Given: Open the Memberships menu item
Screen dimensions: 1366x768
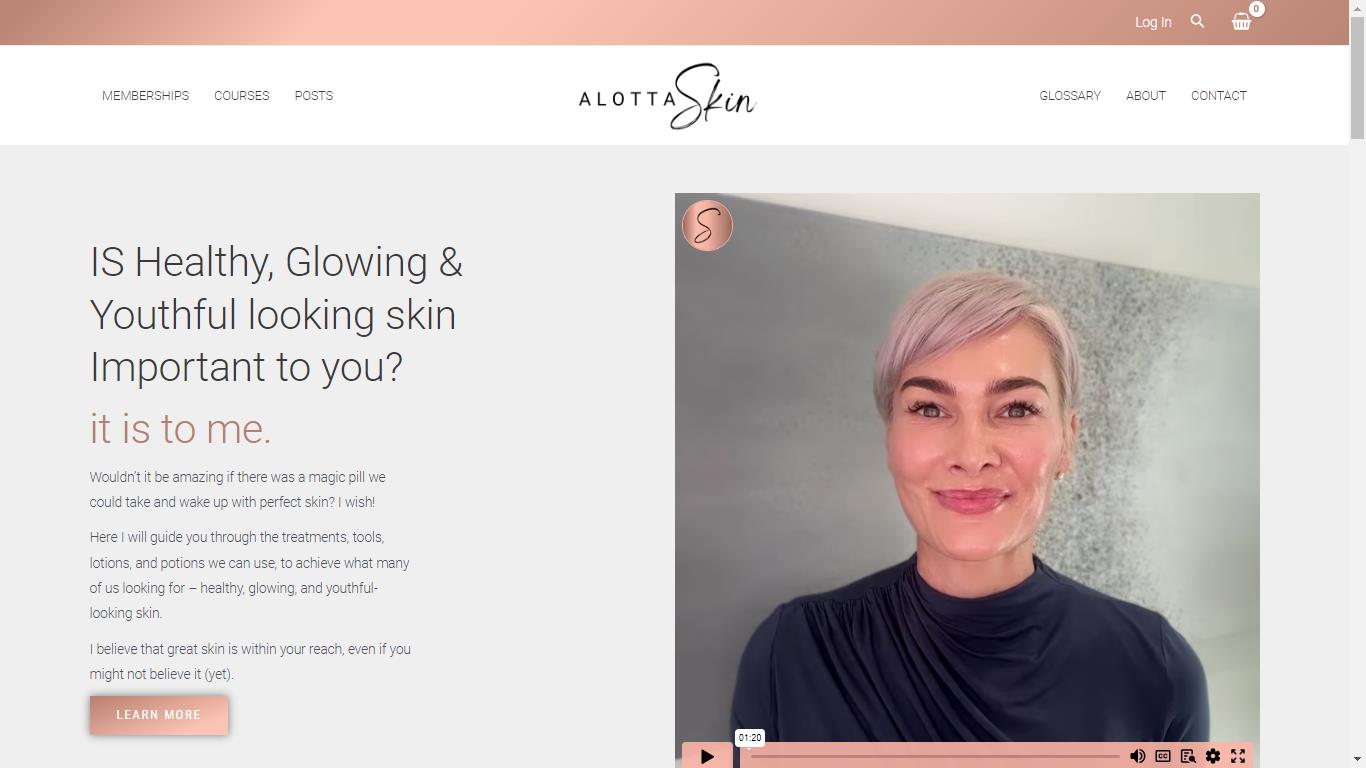Looking at the screenshot, I should click(145, 96).
